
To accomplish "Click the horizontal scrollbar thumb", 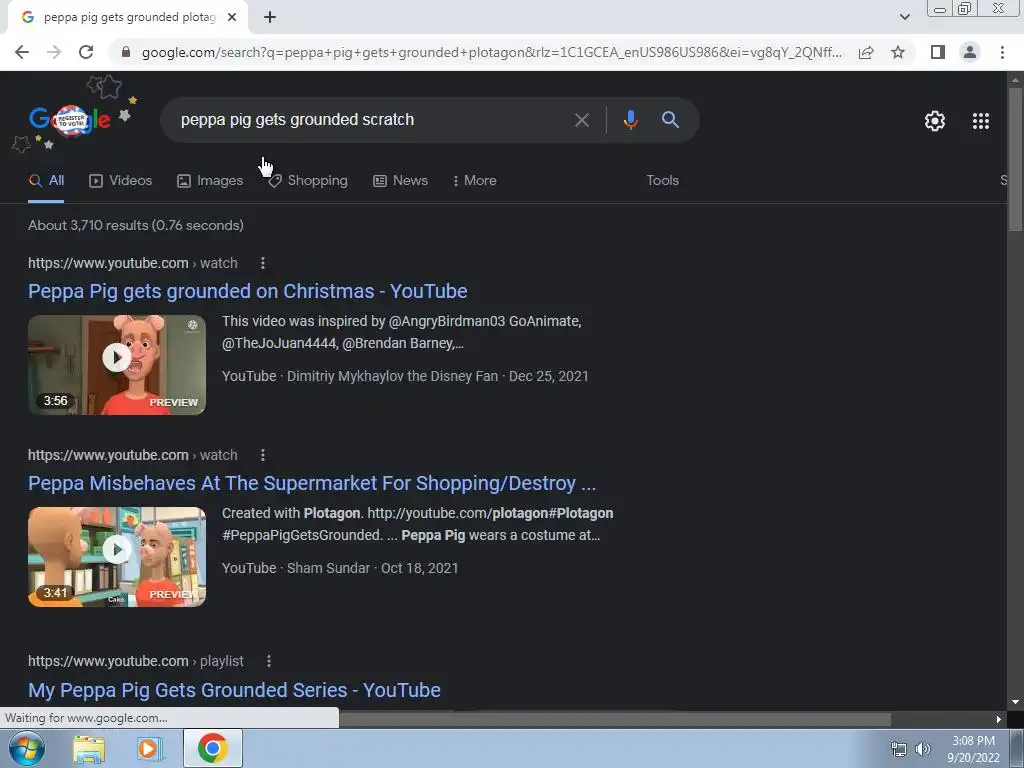I will point(615,719).
